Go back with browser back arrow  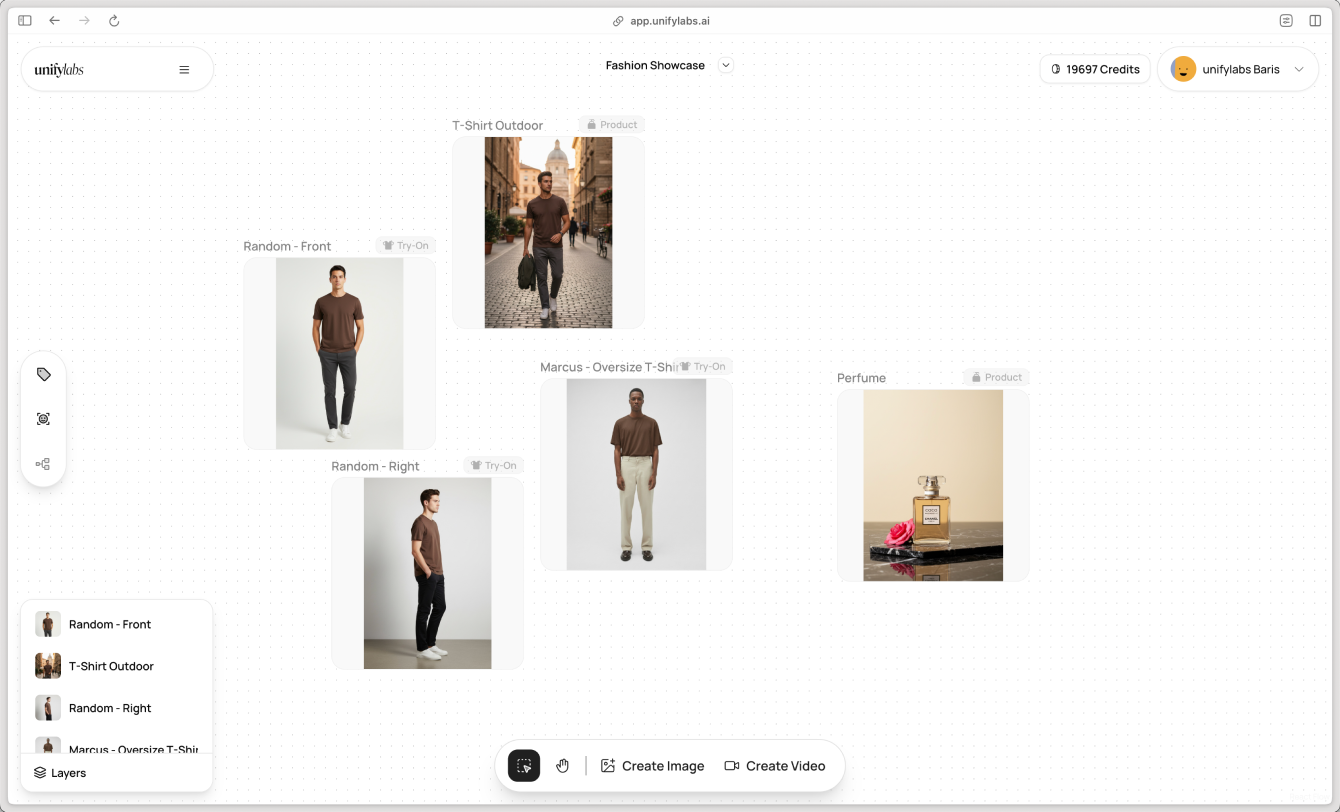pos(55,21)
